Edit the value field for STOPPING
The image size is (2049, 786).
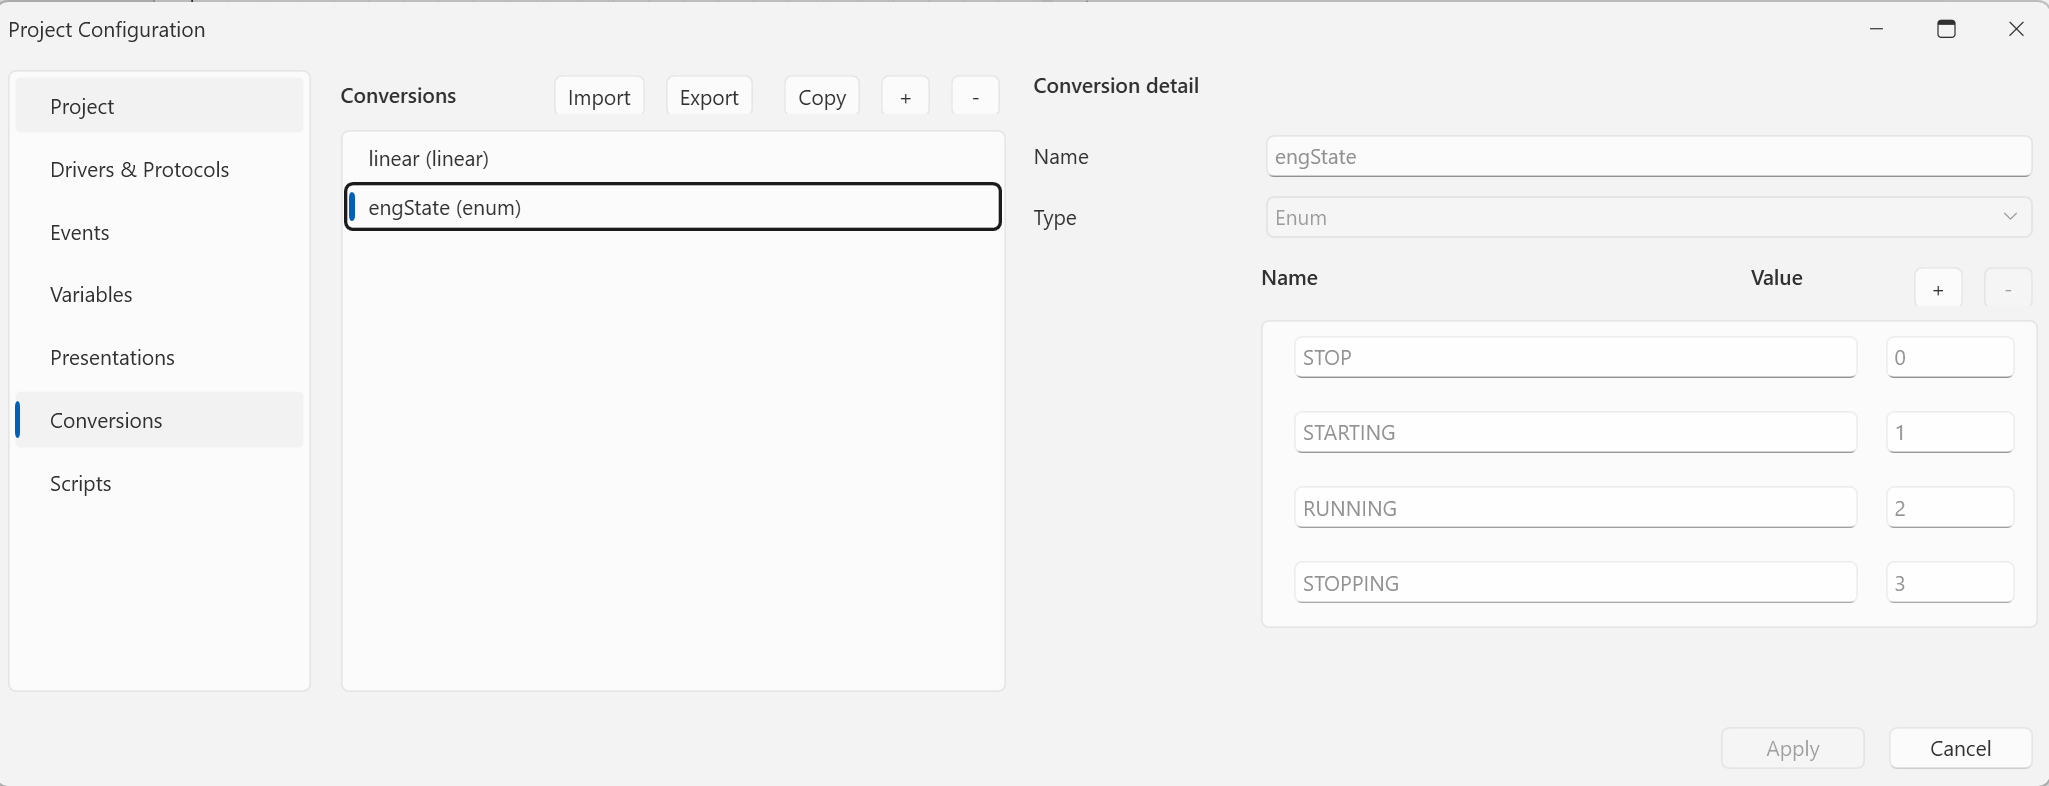coord(1950,583)
